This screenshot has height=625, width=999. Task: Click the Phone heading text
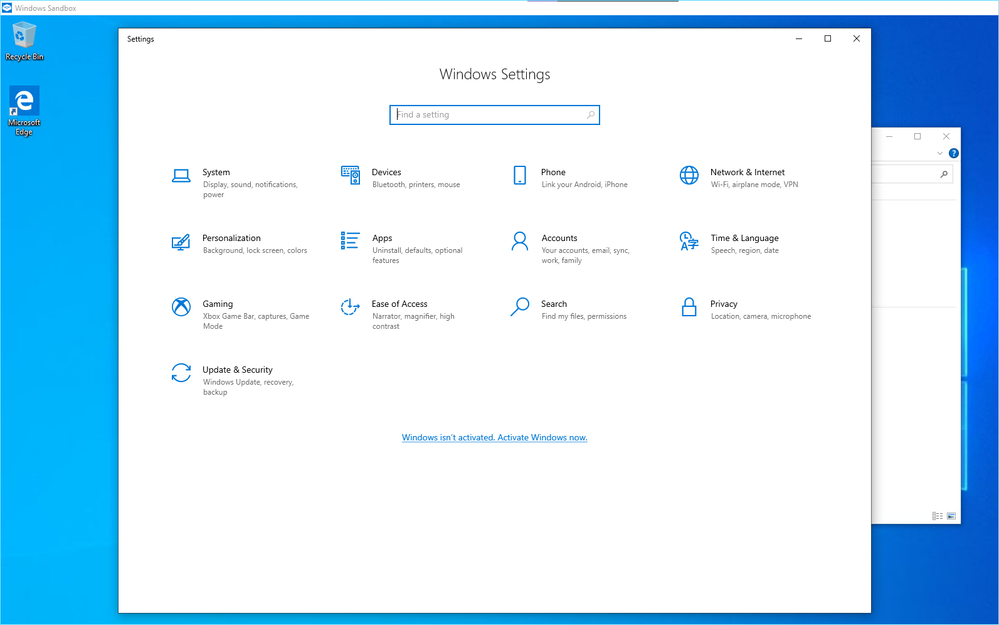553,172
